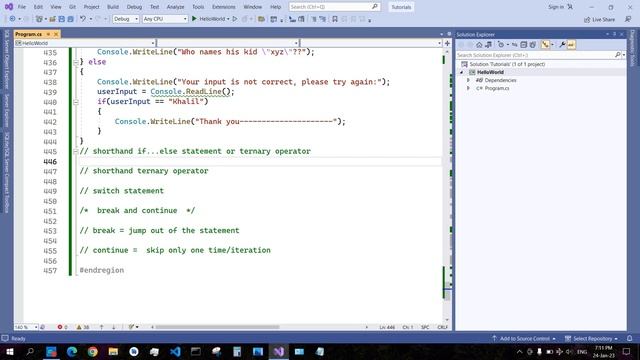The height and width of the screenshot is (360, 640).
Task: Open HelloWorld startup project dropdown arrow
Action: coord(228,19)
